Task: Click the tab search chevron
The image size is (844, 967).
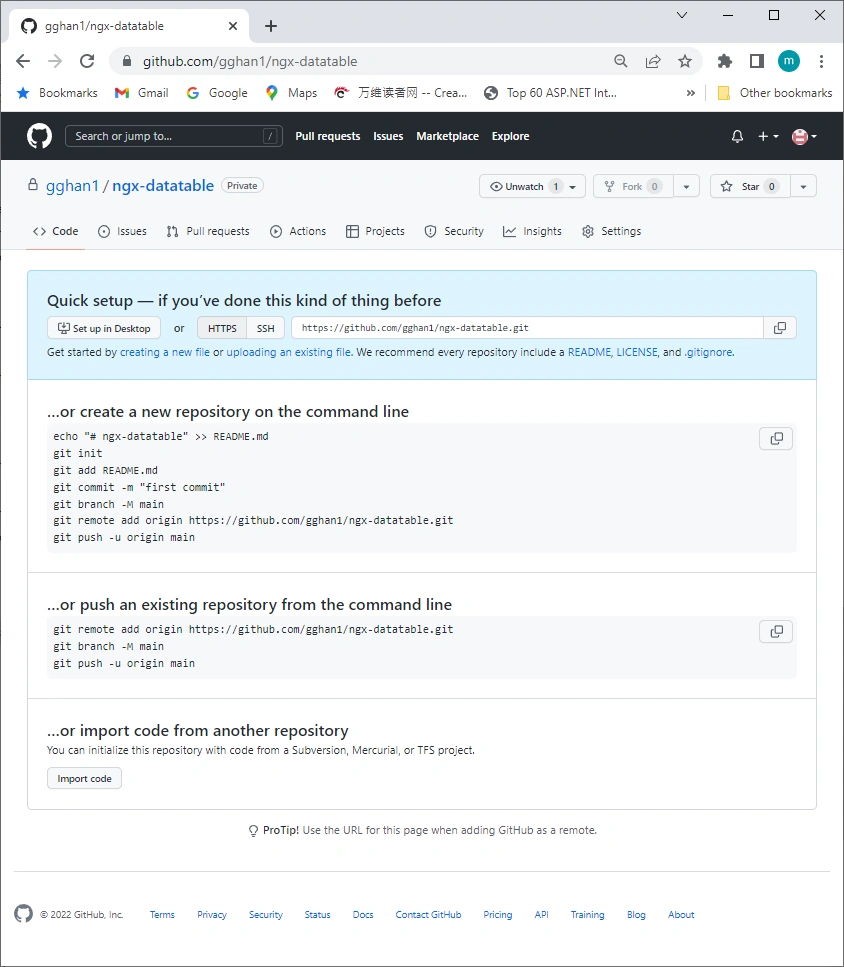Action: tap(682, 15)
